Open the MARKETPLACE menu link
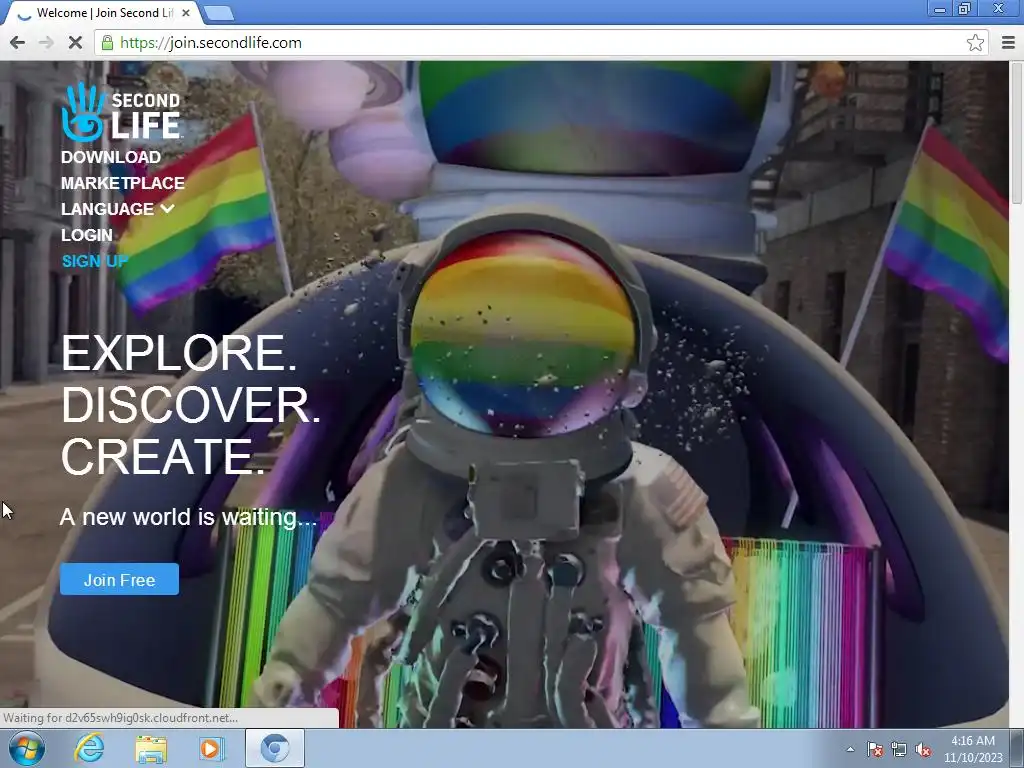 pos(123,183)
